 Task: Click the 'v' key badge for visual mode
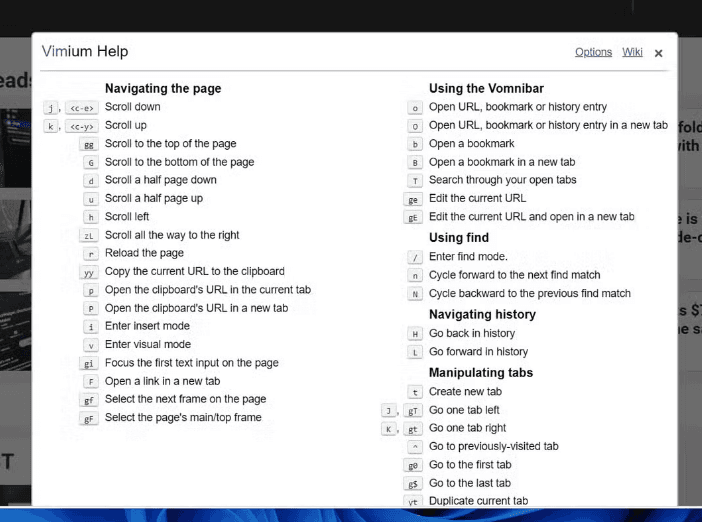point(91,345)
